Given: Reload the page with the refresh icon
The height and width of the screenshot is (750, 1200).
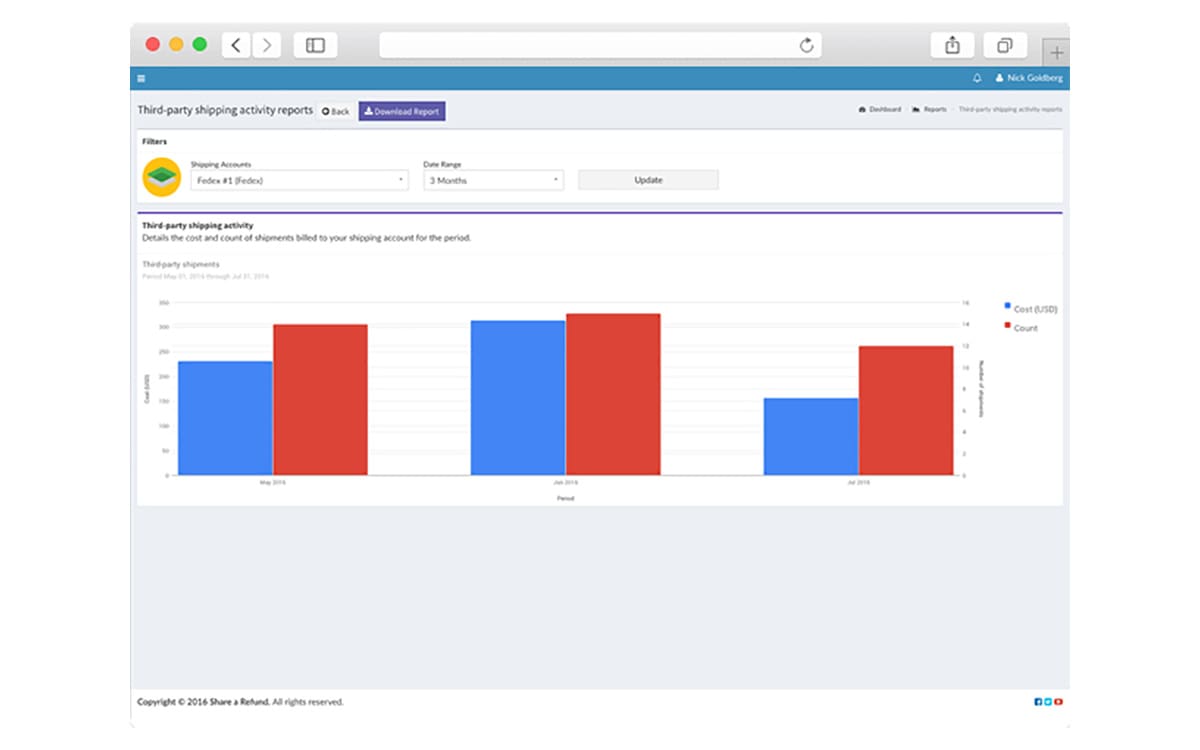Looking at the screenshot, I should click(806, 45).
